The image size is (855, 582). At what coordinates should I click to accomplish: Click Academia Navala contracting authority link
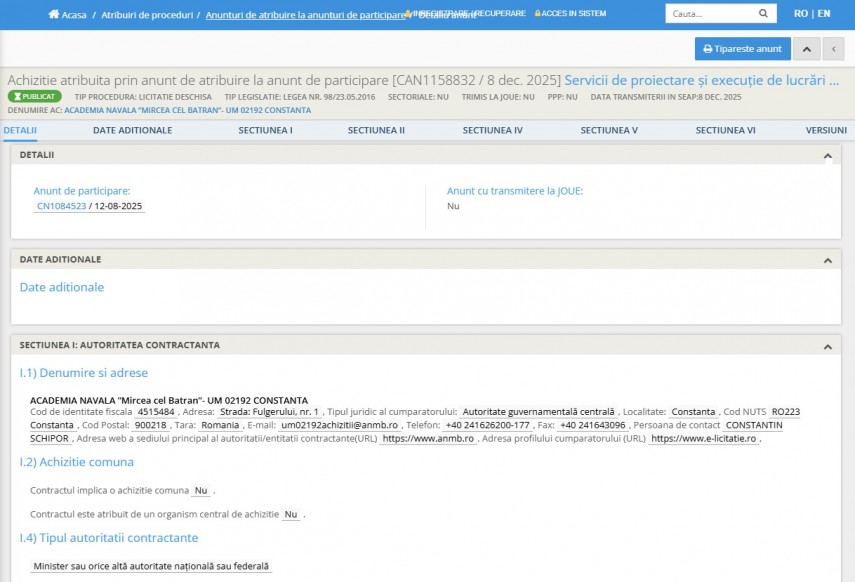tap(187, 110)
